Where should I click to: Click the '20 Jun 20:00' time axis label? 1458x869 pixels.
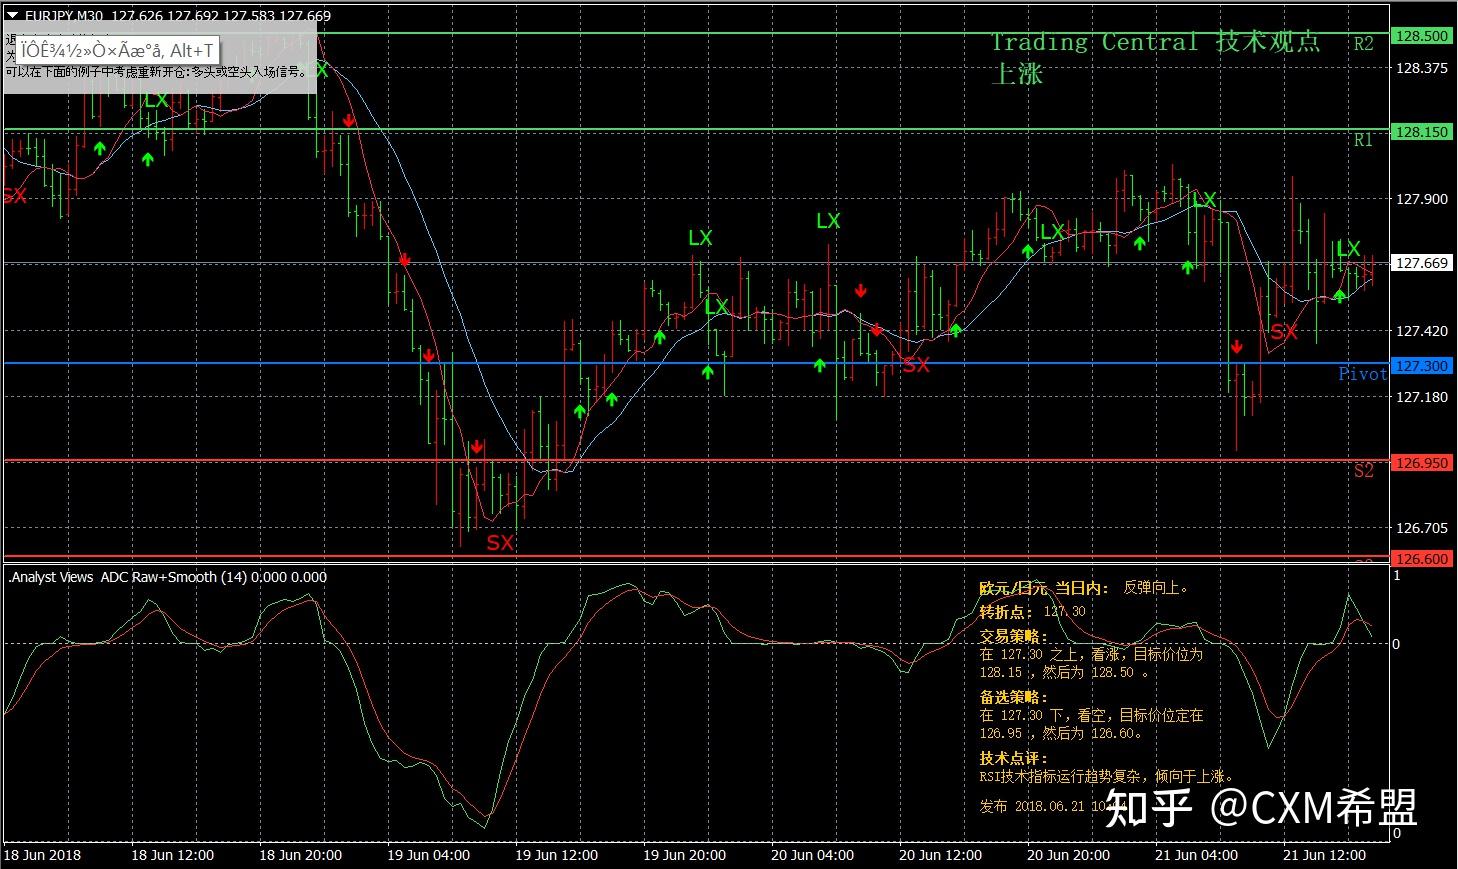pyautogui.click(x=1068, y=855)
